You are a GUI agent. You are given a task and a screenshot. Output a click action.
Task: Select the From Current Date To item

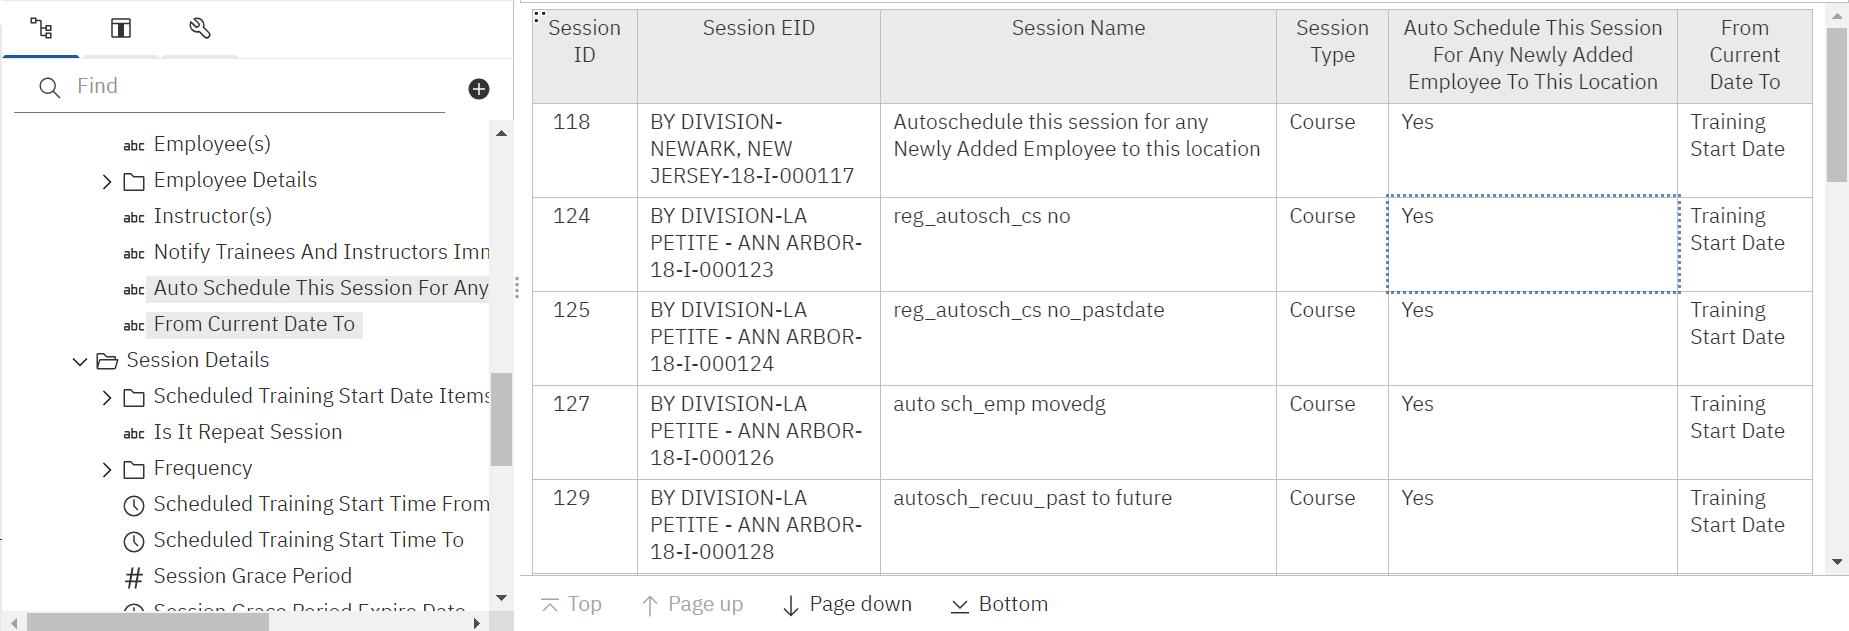(x=254, y=324)
